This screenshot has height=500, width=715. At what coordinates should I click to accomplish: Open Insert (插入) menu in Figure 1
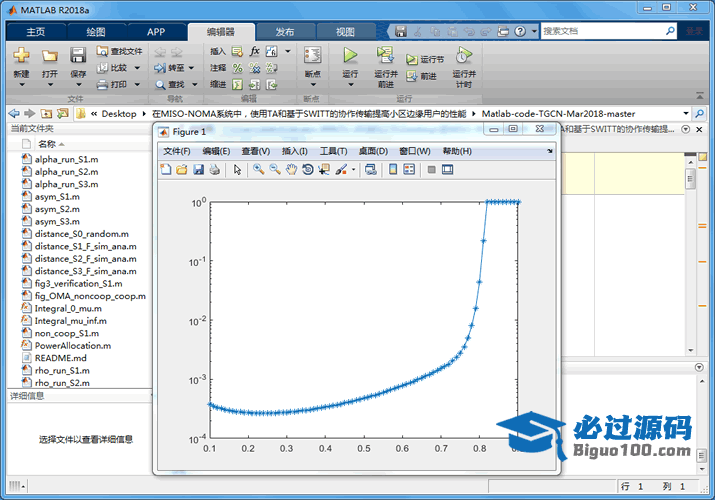[295, 151]
